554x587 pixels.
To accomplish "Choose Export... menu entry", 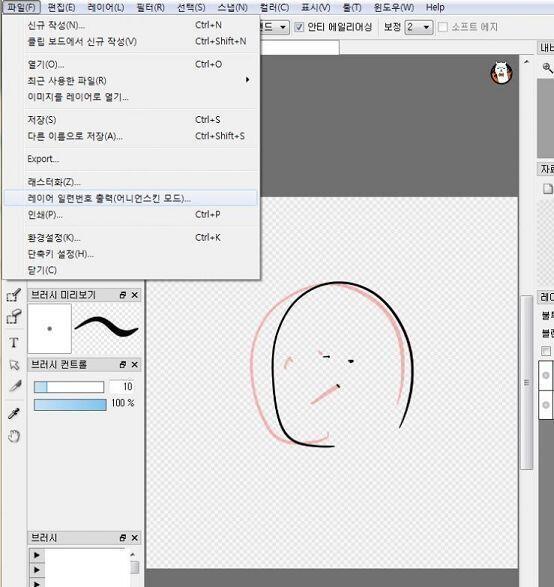I will pos(131,159).
